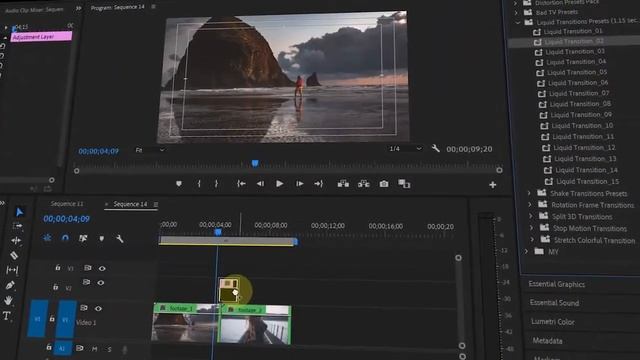Expand Shake Transitions Presets folder
Screen dimensions: 640x360
coord(529,193)
